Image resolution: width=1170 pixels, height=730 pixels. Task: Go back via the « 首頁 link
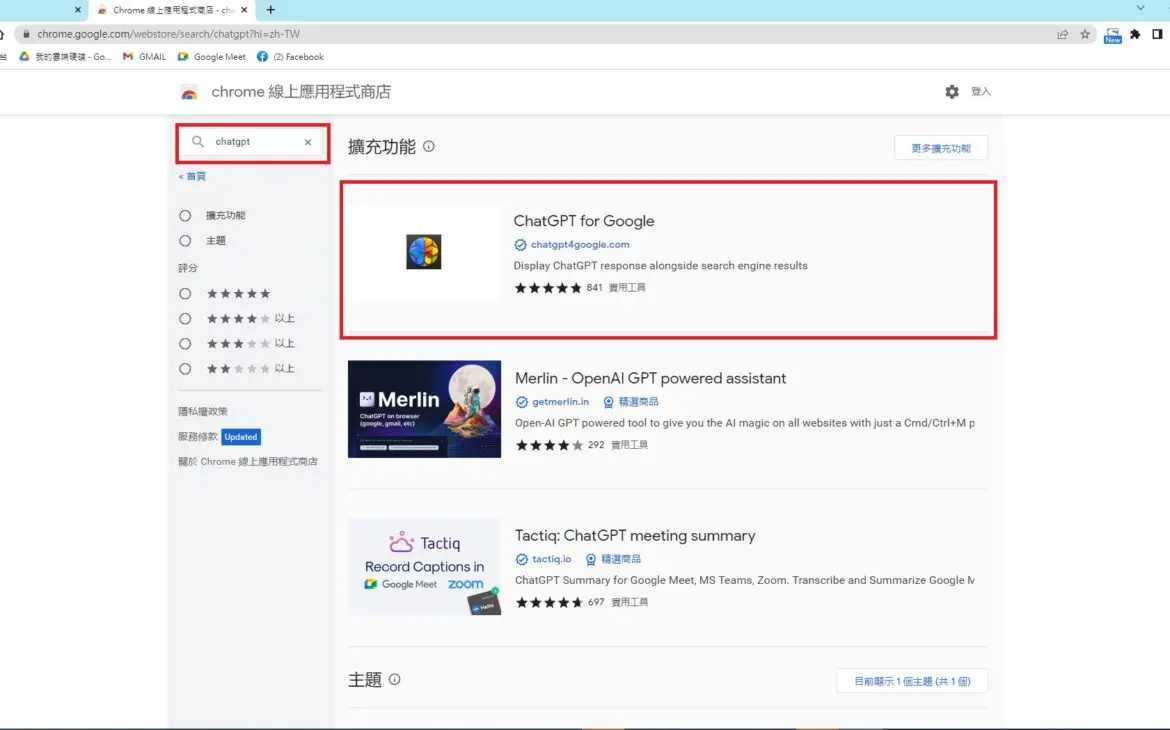point(192,176)
